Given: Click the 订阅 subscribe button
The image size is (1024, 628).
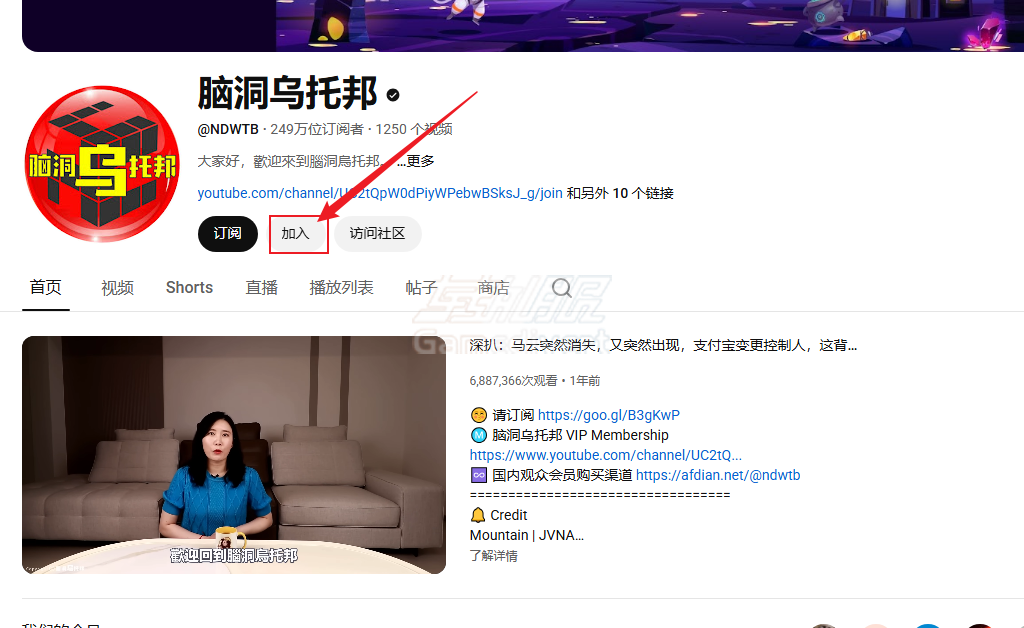Looking at the screenshot, I should [227, 234].
